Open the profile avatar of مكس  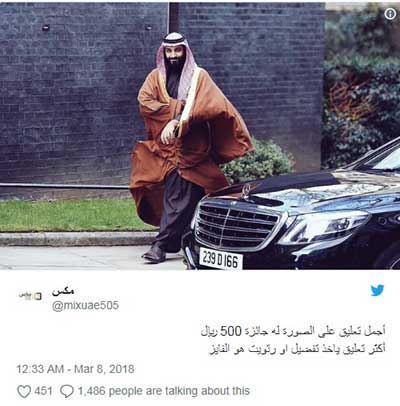coord(30,296)
